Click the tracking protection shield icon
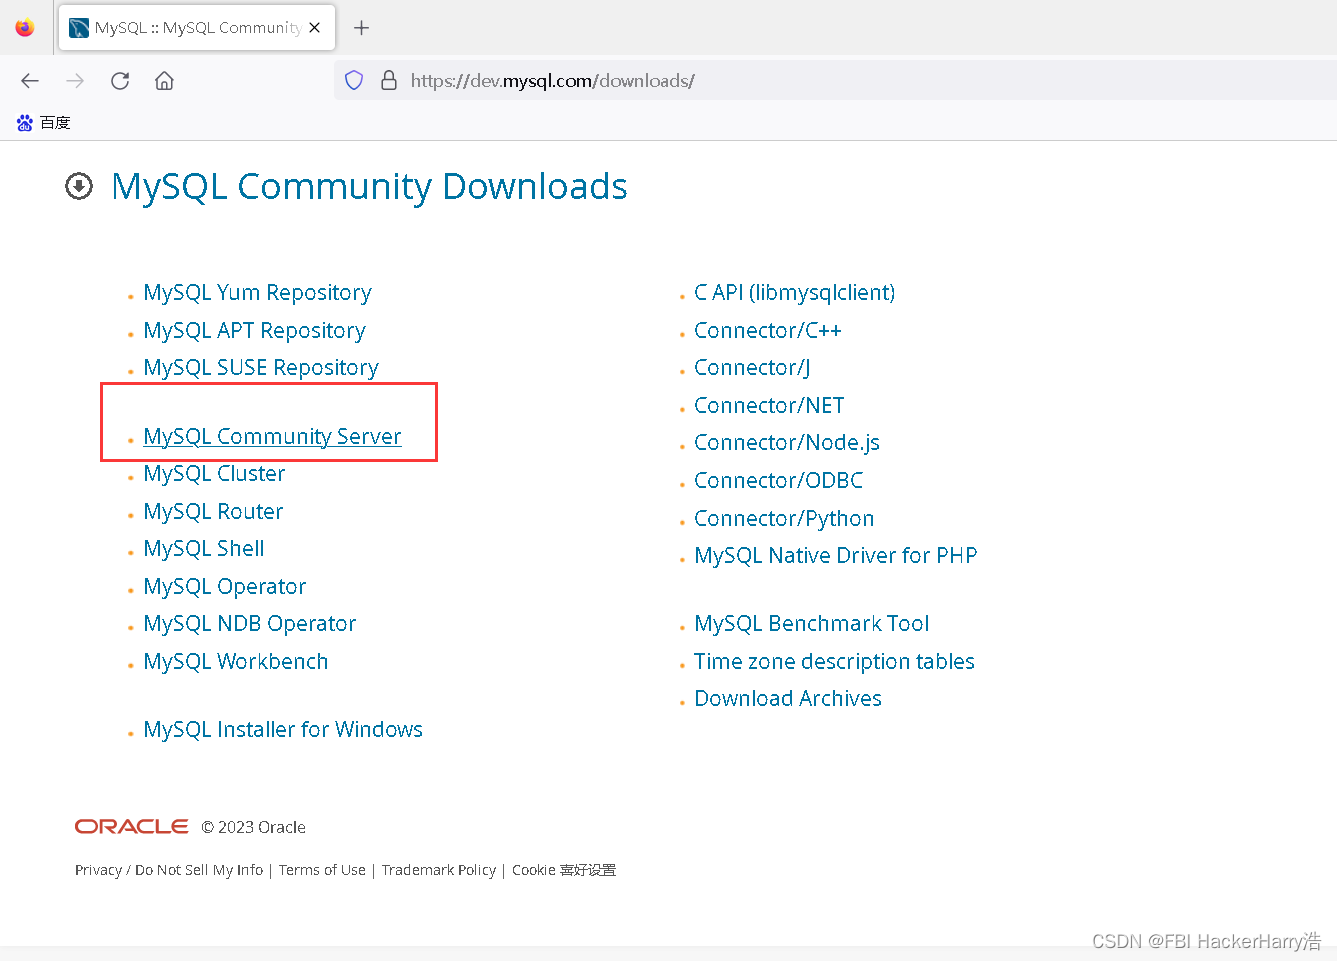1337x961 pixels. pos(354,81)
